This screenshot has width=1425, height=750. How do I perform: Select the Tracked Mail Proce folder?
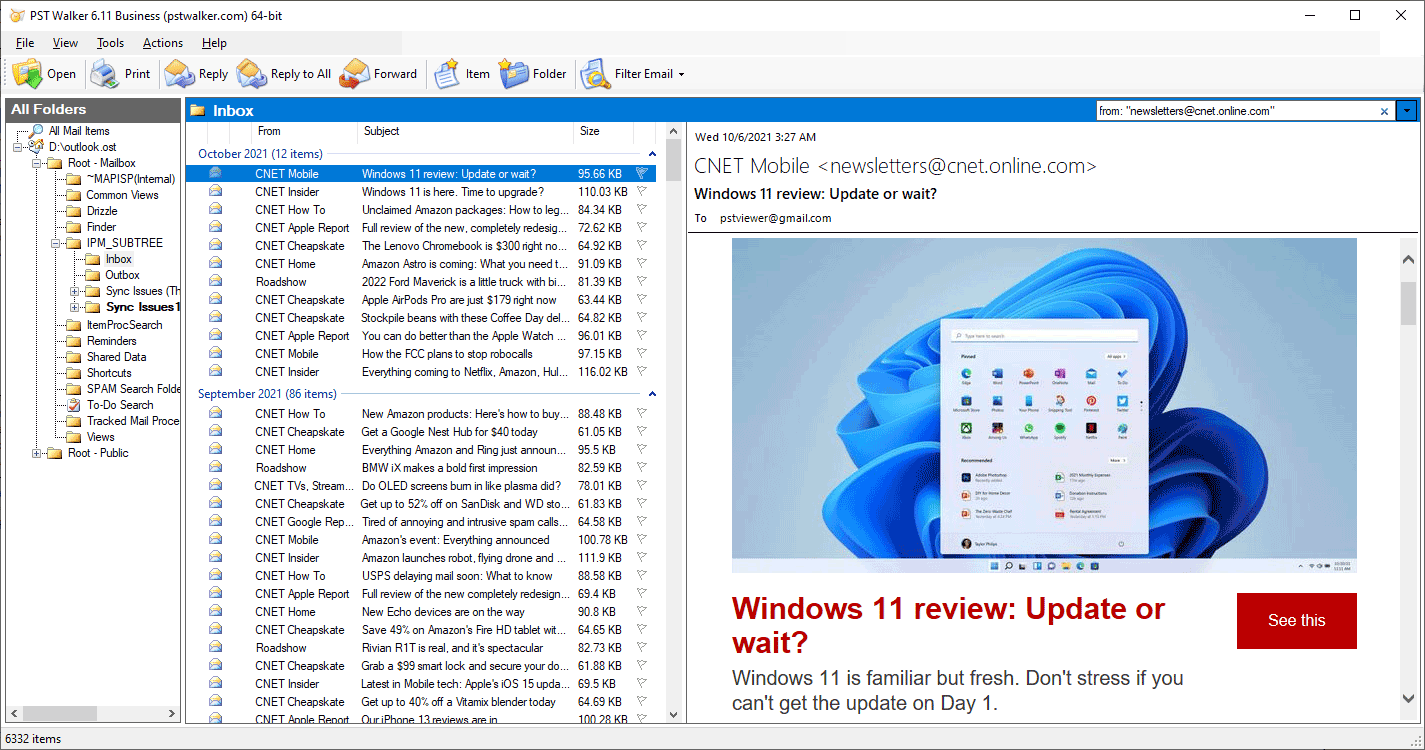(133, 421)
